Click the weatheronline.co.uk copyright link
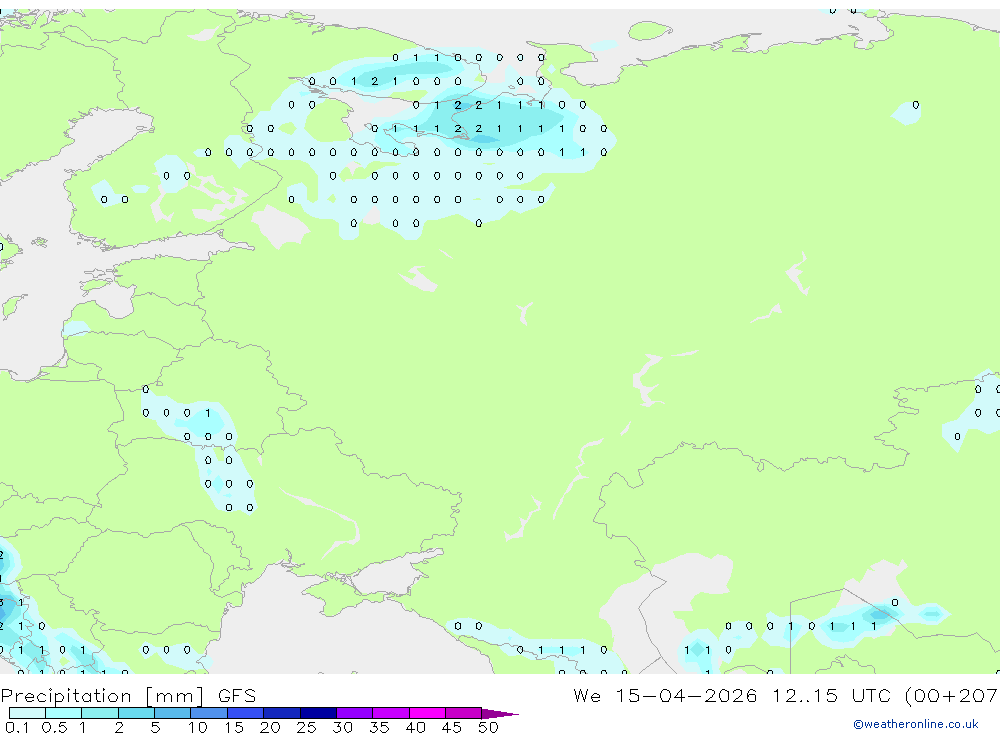 (x=916, y=724)
